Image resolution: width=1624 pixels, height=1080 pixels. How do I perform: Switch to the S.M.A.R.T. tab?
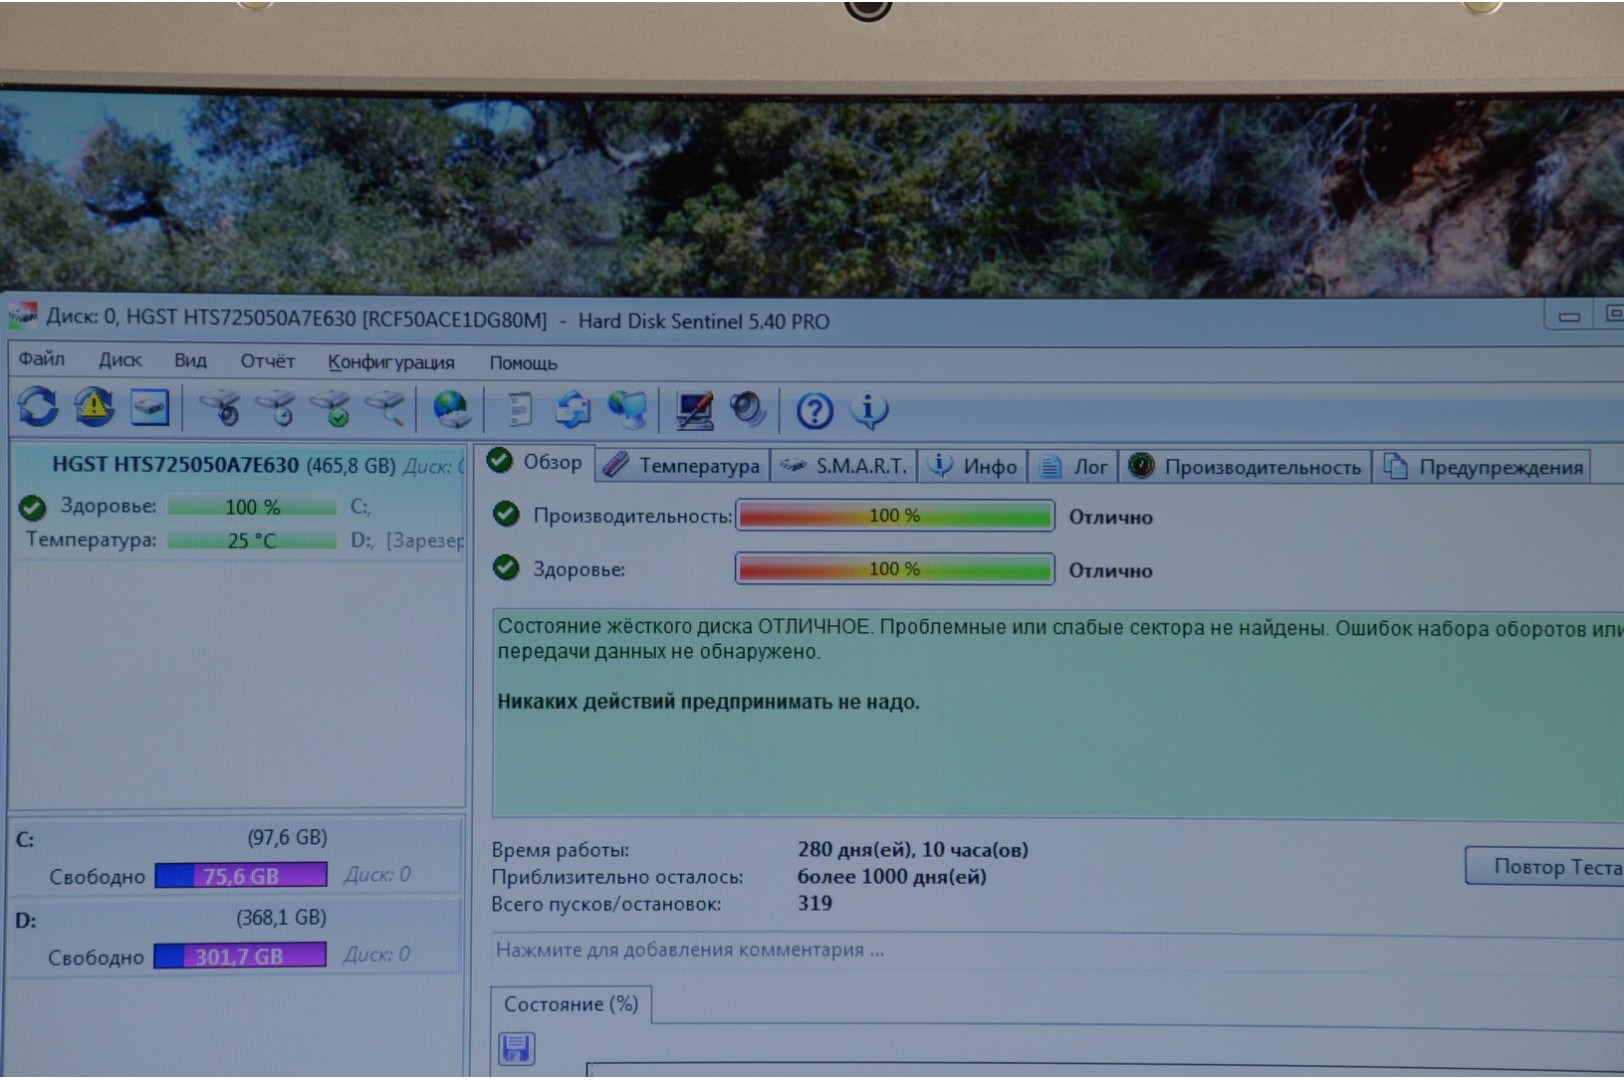[845, 466]
